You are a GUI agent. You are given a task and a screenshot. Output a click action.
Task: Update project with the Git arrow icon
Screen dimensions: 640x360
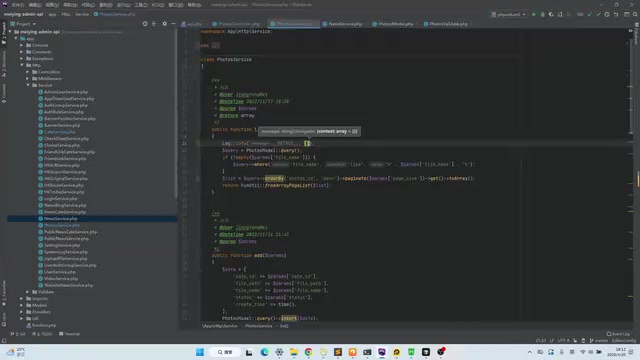click(x=589, y=14)
